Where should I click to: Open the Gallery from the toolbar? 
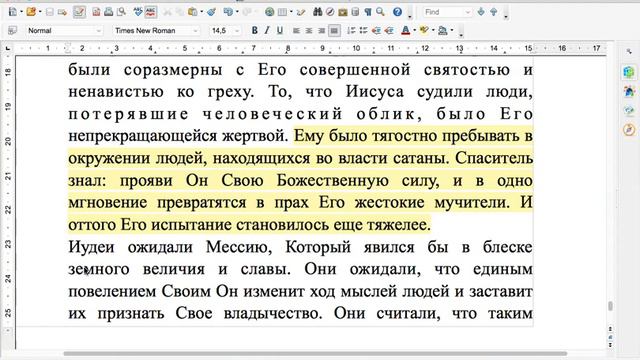tap(342, 12)
